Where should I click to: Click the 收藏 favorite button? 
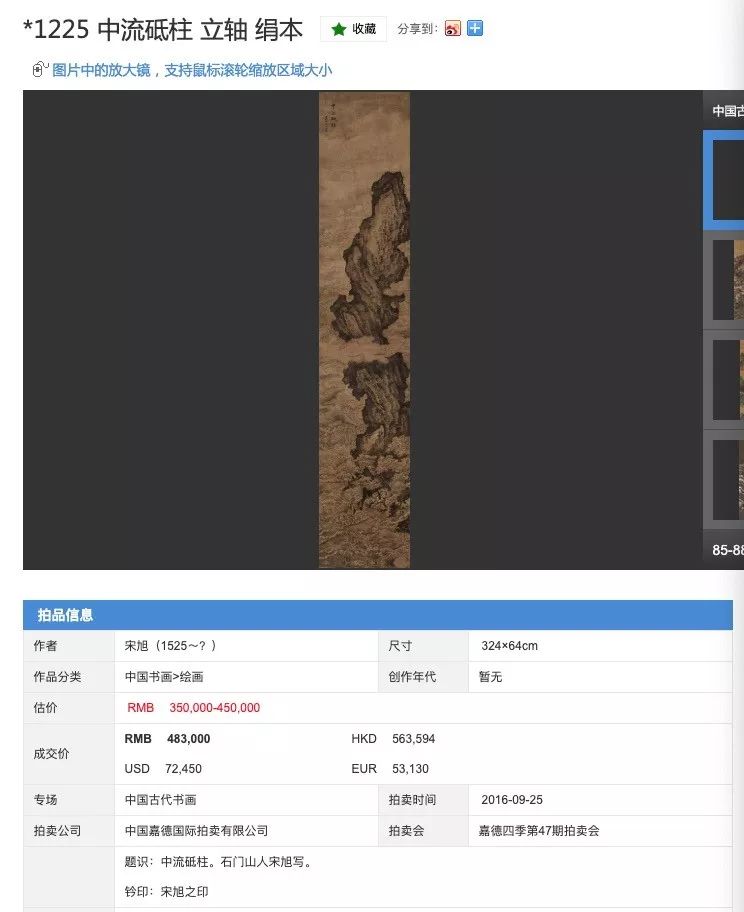353,29
